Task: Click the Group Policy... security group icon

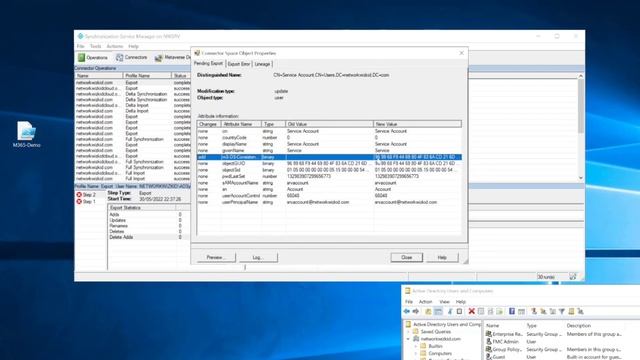Action: (x=489, y=349)
